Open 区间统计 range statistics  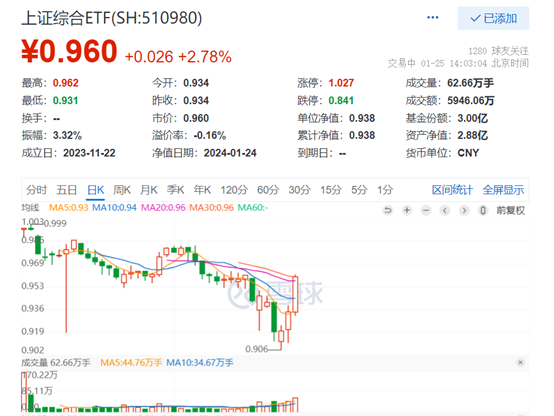tap(452, 190)
